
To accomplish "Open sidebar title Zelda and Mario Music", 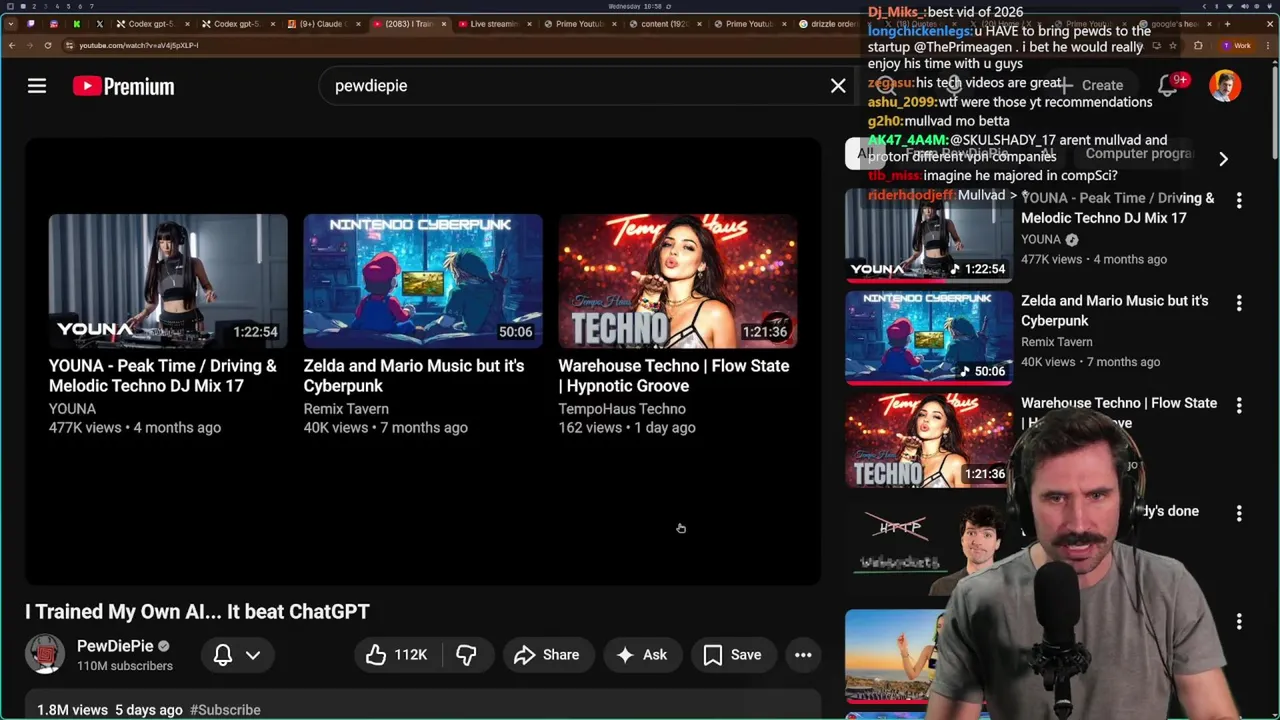I will click(x=1114, y=311).
